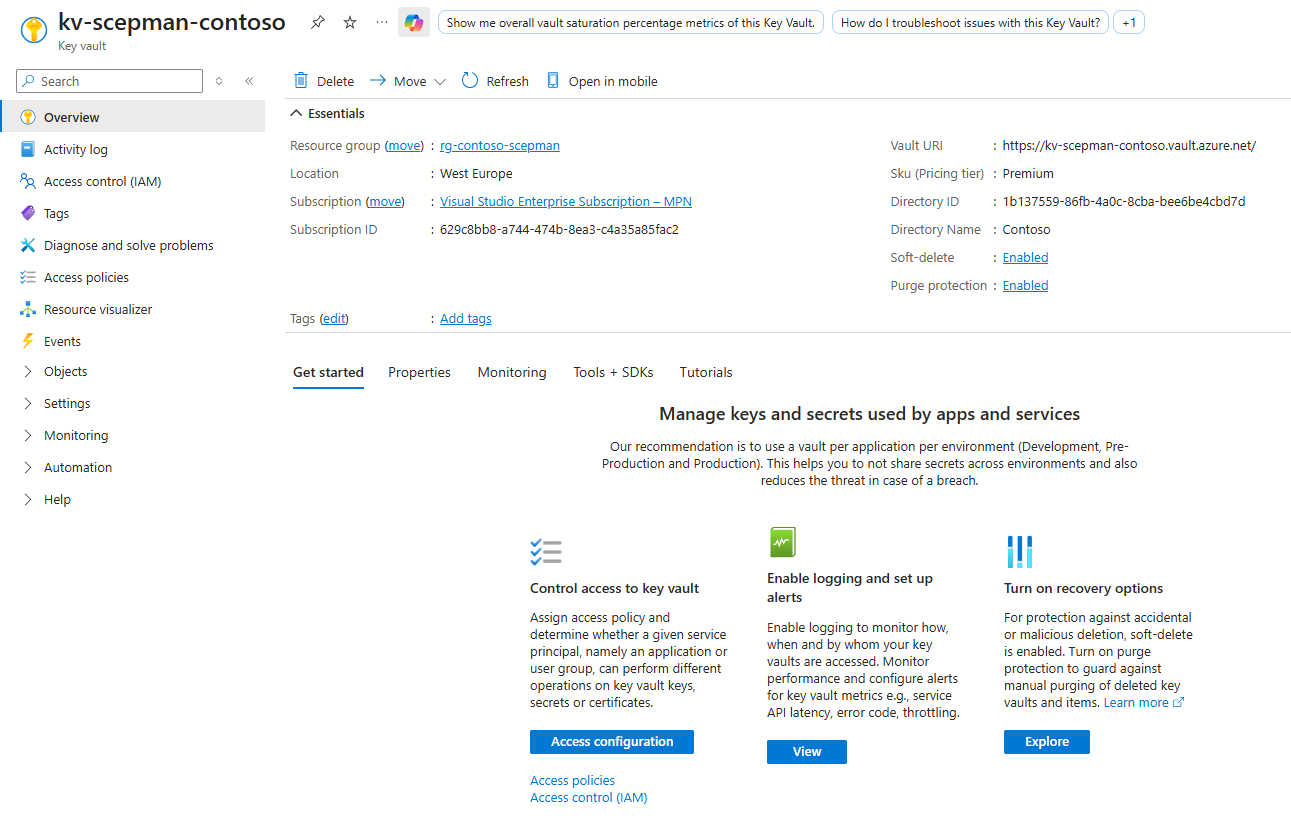Open the rg-contoso-scepman resource group link

point(499,145)
